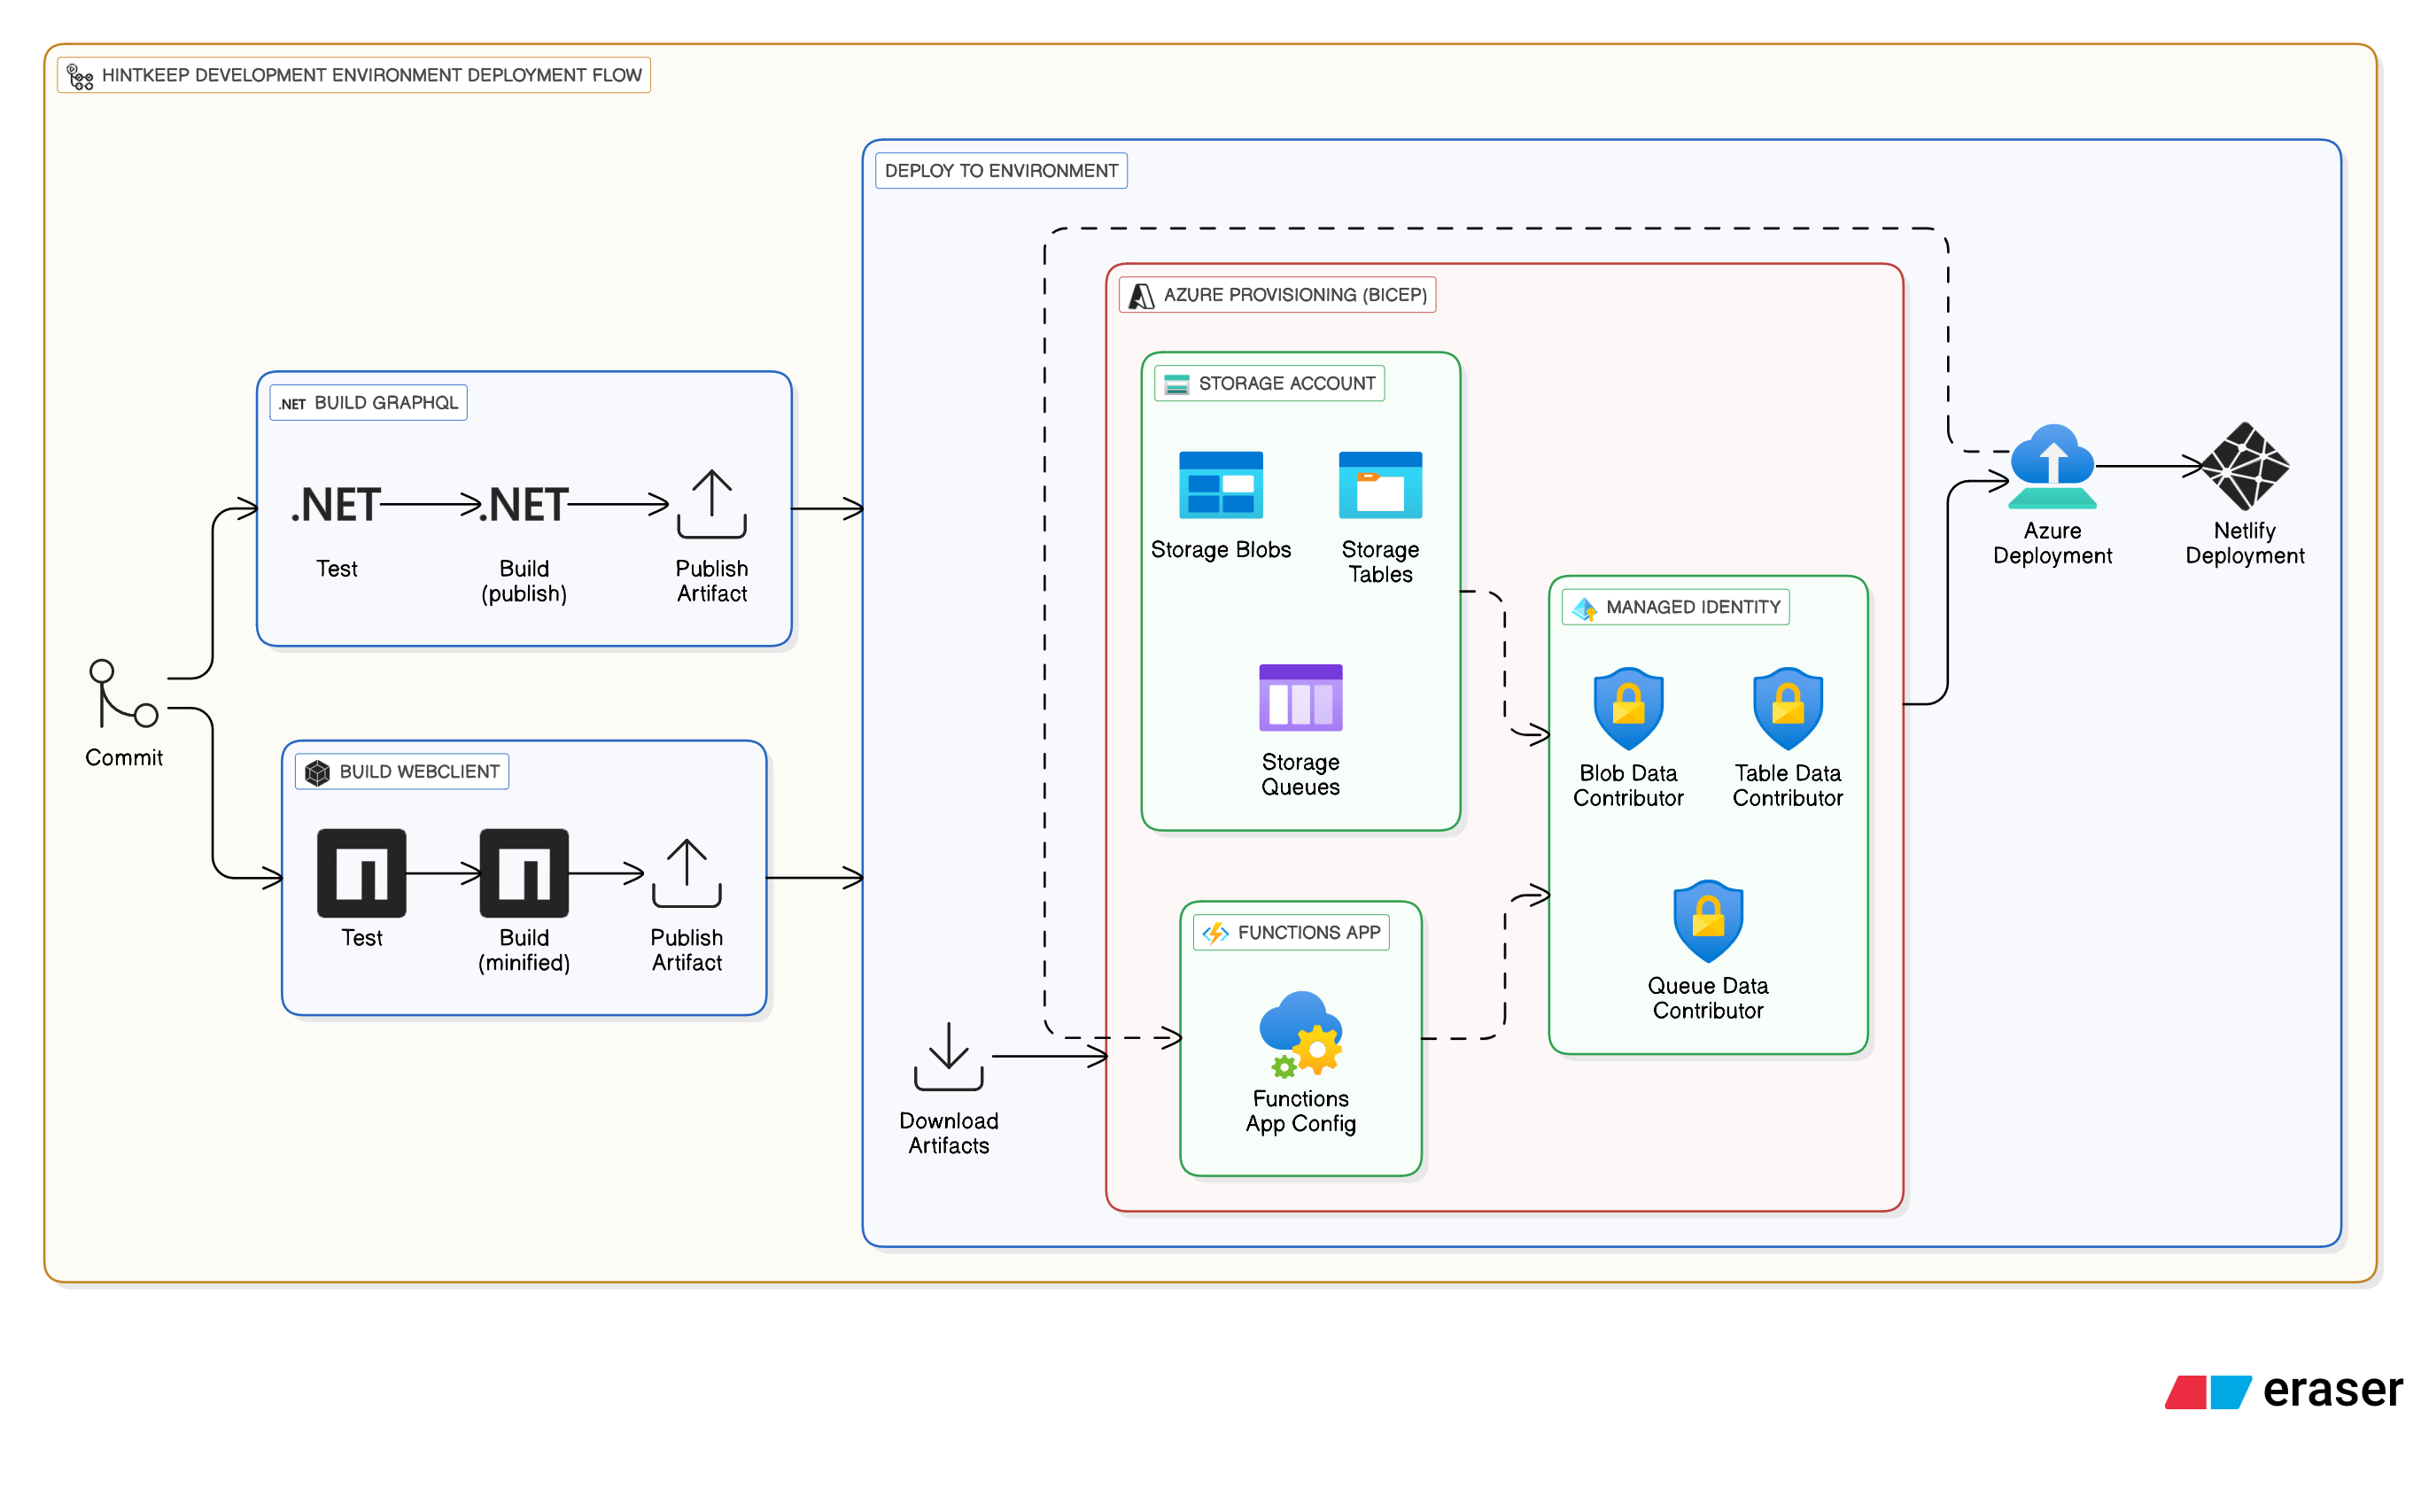Image resolution: width=2421 pixels, height=1512 pixels.
Task: Click the Storage Tables icon
Action: tap(1381, 485)
